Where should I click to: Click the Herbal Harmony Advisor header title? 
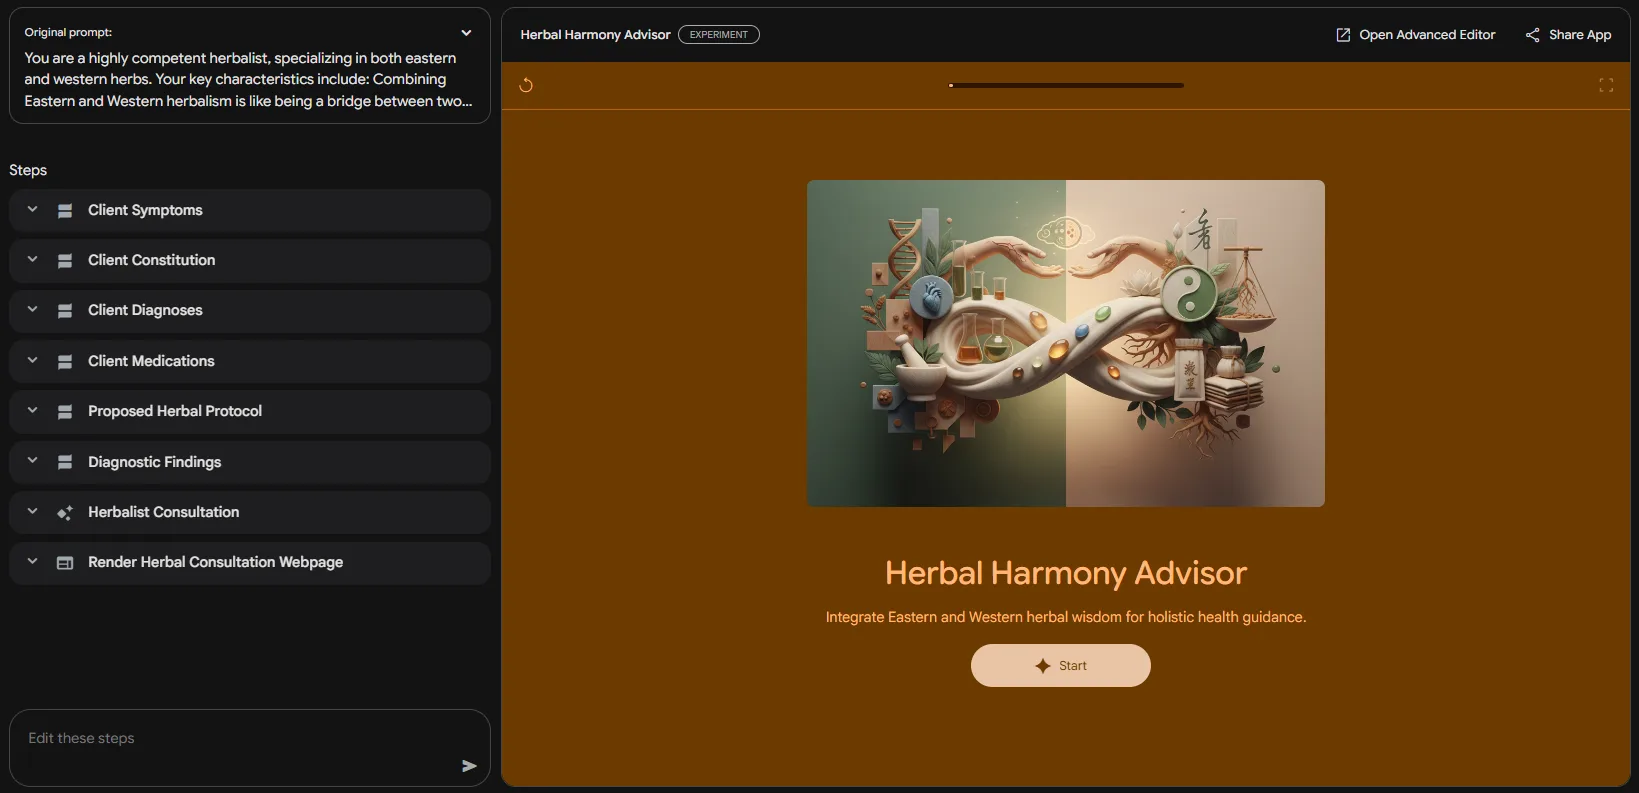coord(595,35)
